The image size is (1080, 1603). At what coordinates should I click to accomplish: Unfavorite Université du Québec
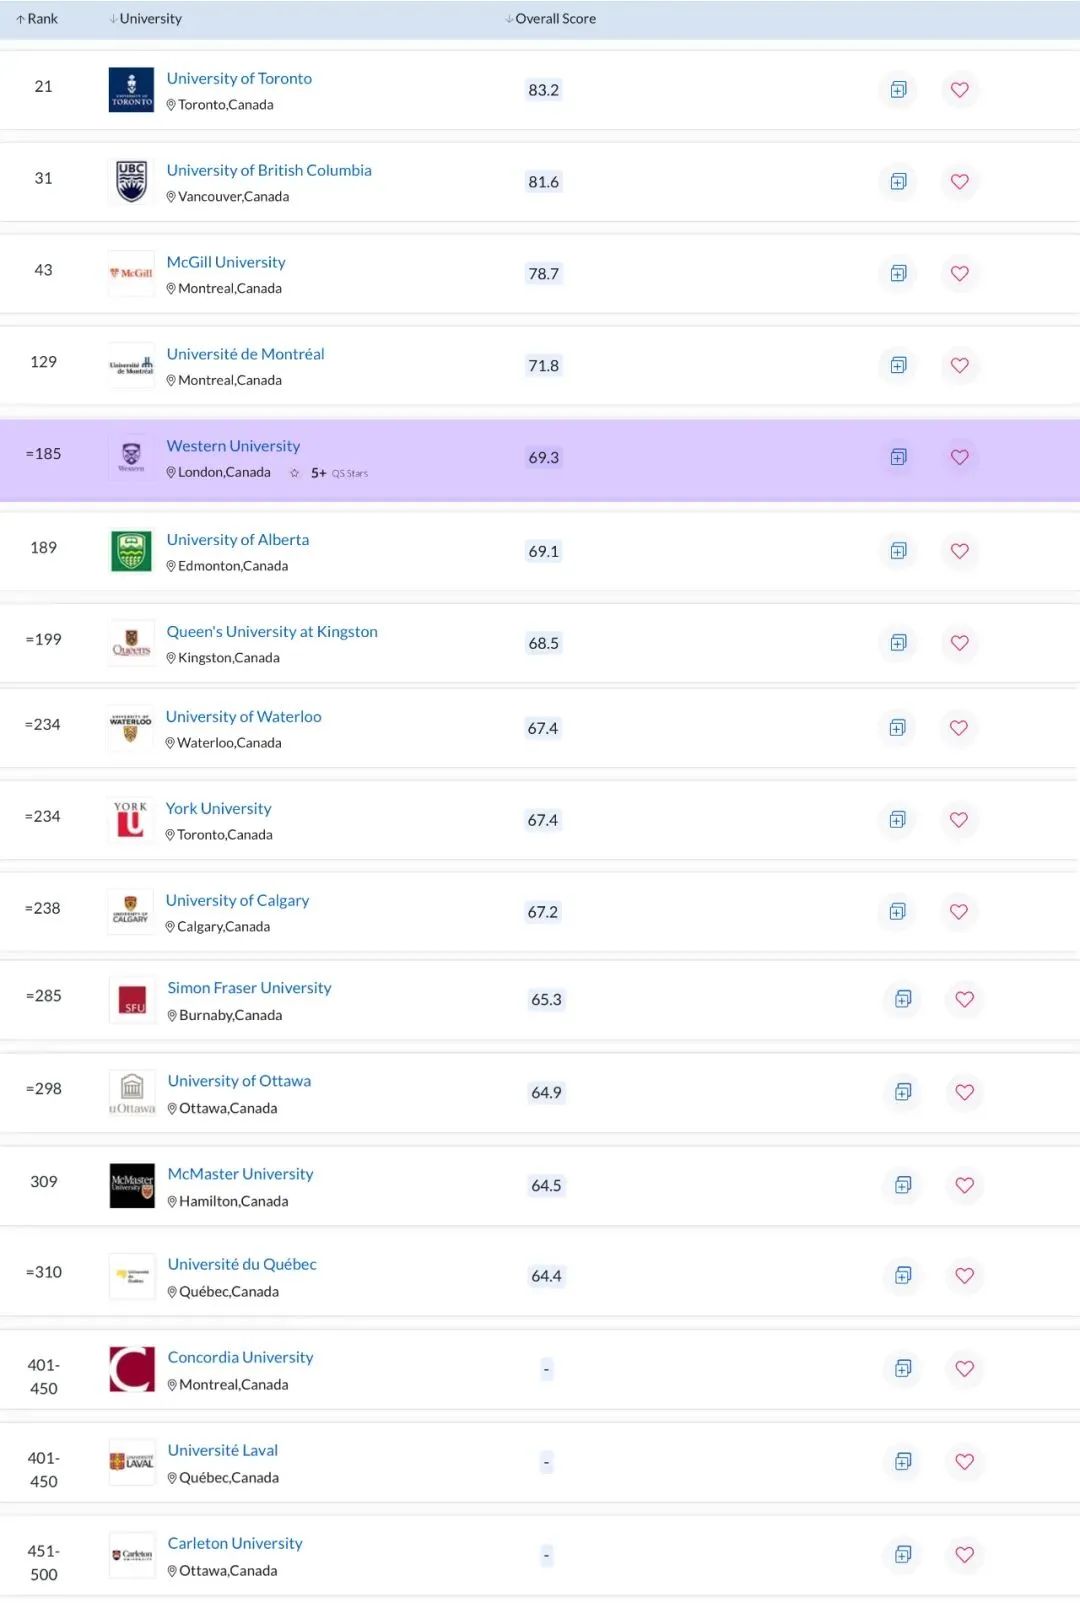964,1276
